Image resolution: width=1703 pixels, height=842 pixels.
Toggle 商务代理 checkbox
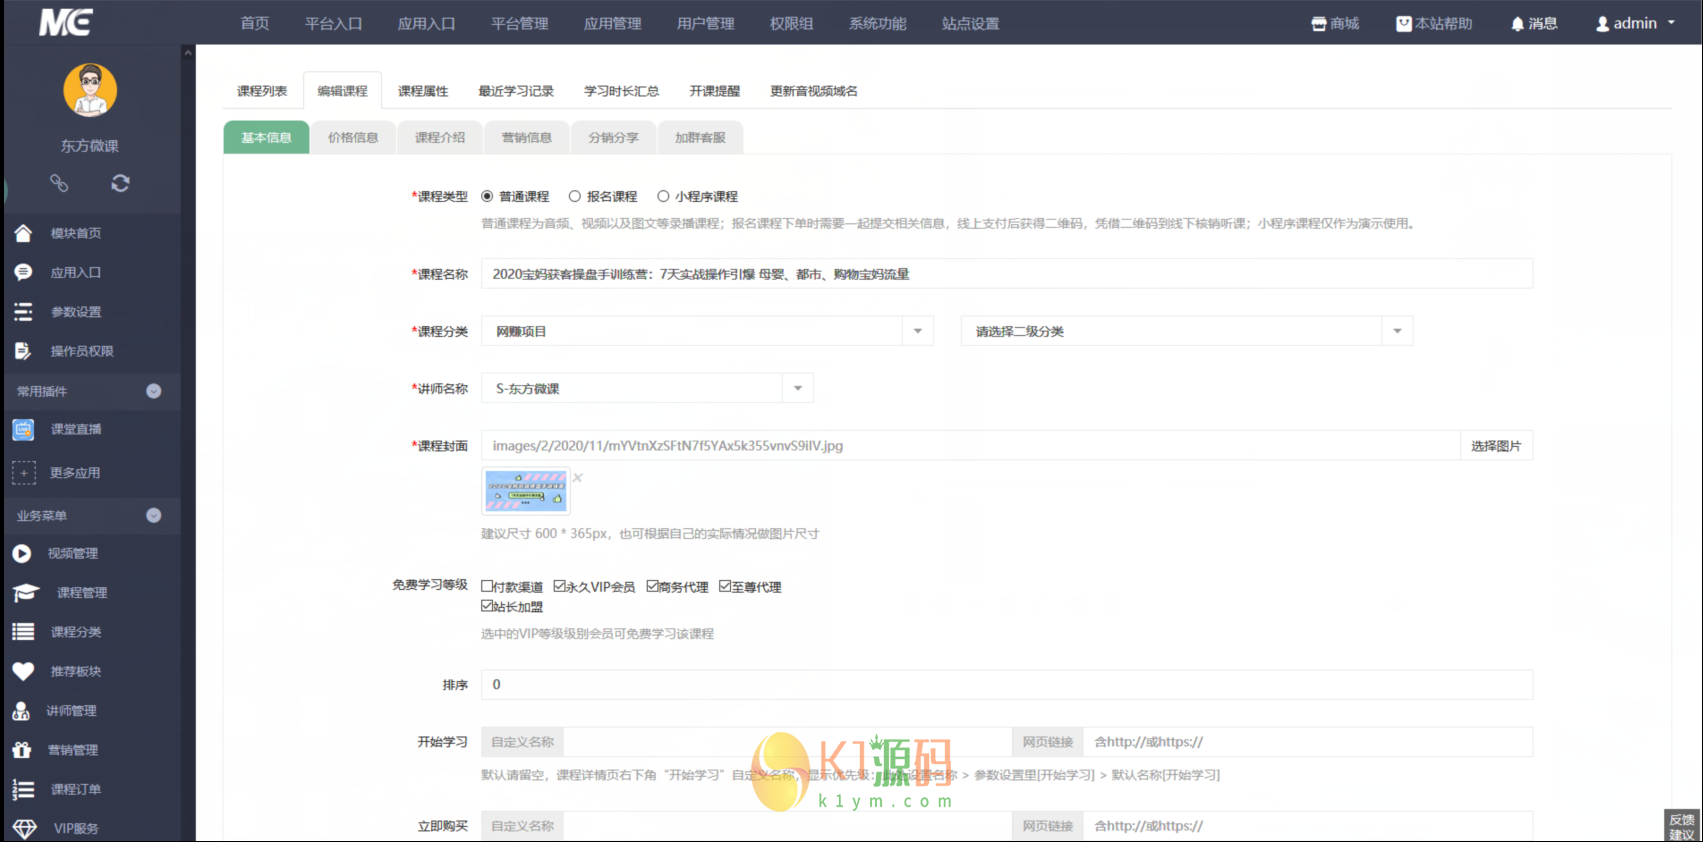[x=652, y=586]
